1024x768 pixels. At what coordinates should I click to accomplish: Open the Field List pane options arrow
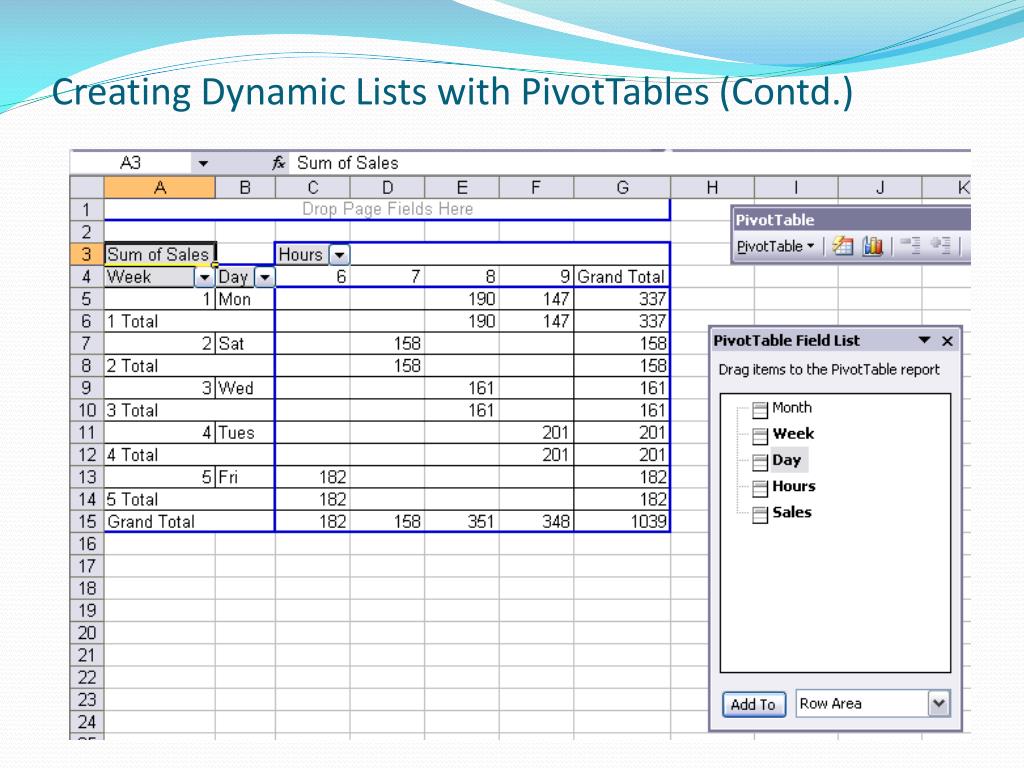(924, 340)
